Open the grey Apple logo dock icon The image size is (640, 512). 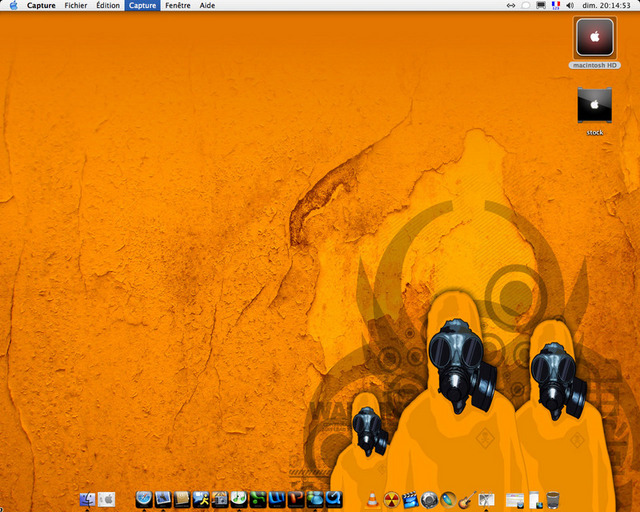coord(107,499)
